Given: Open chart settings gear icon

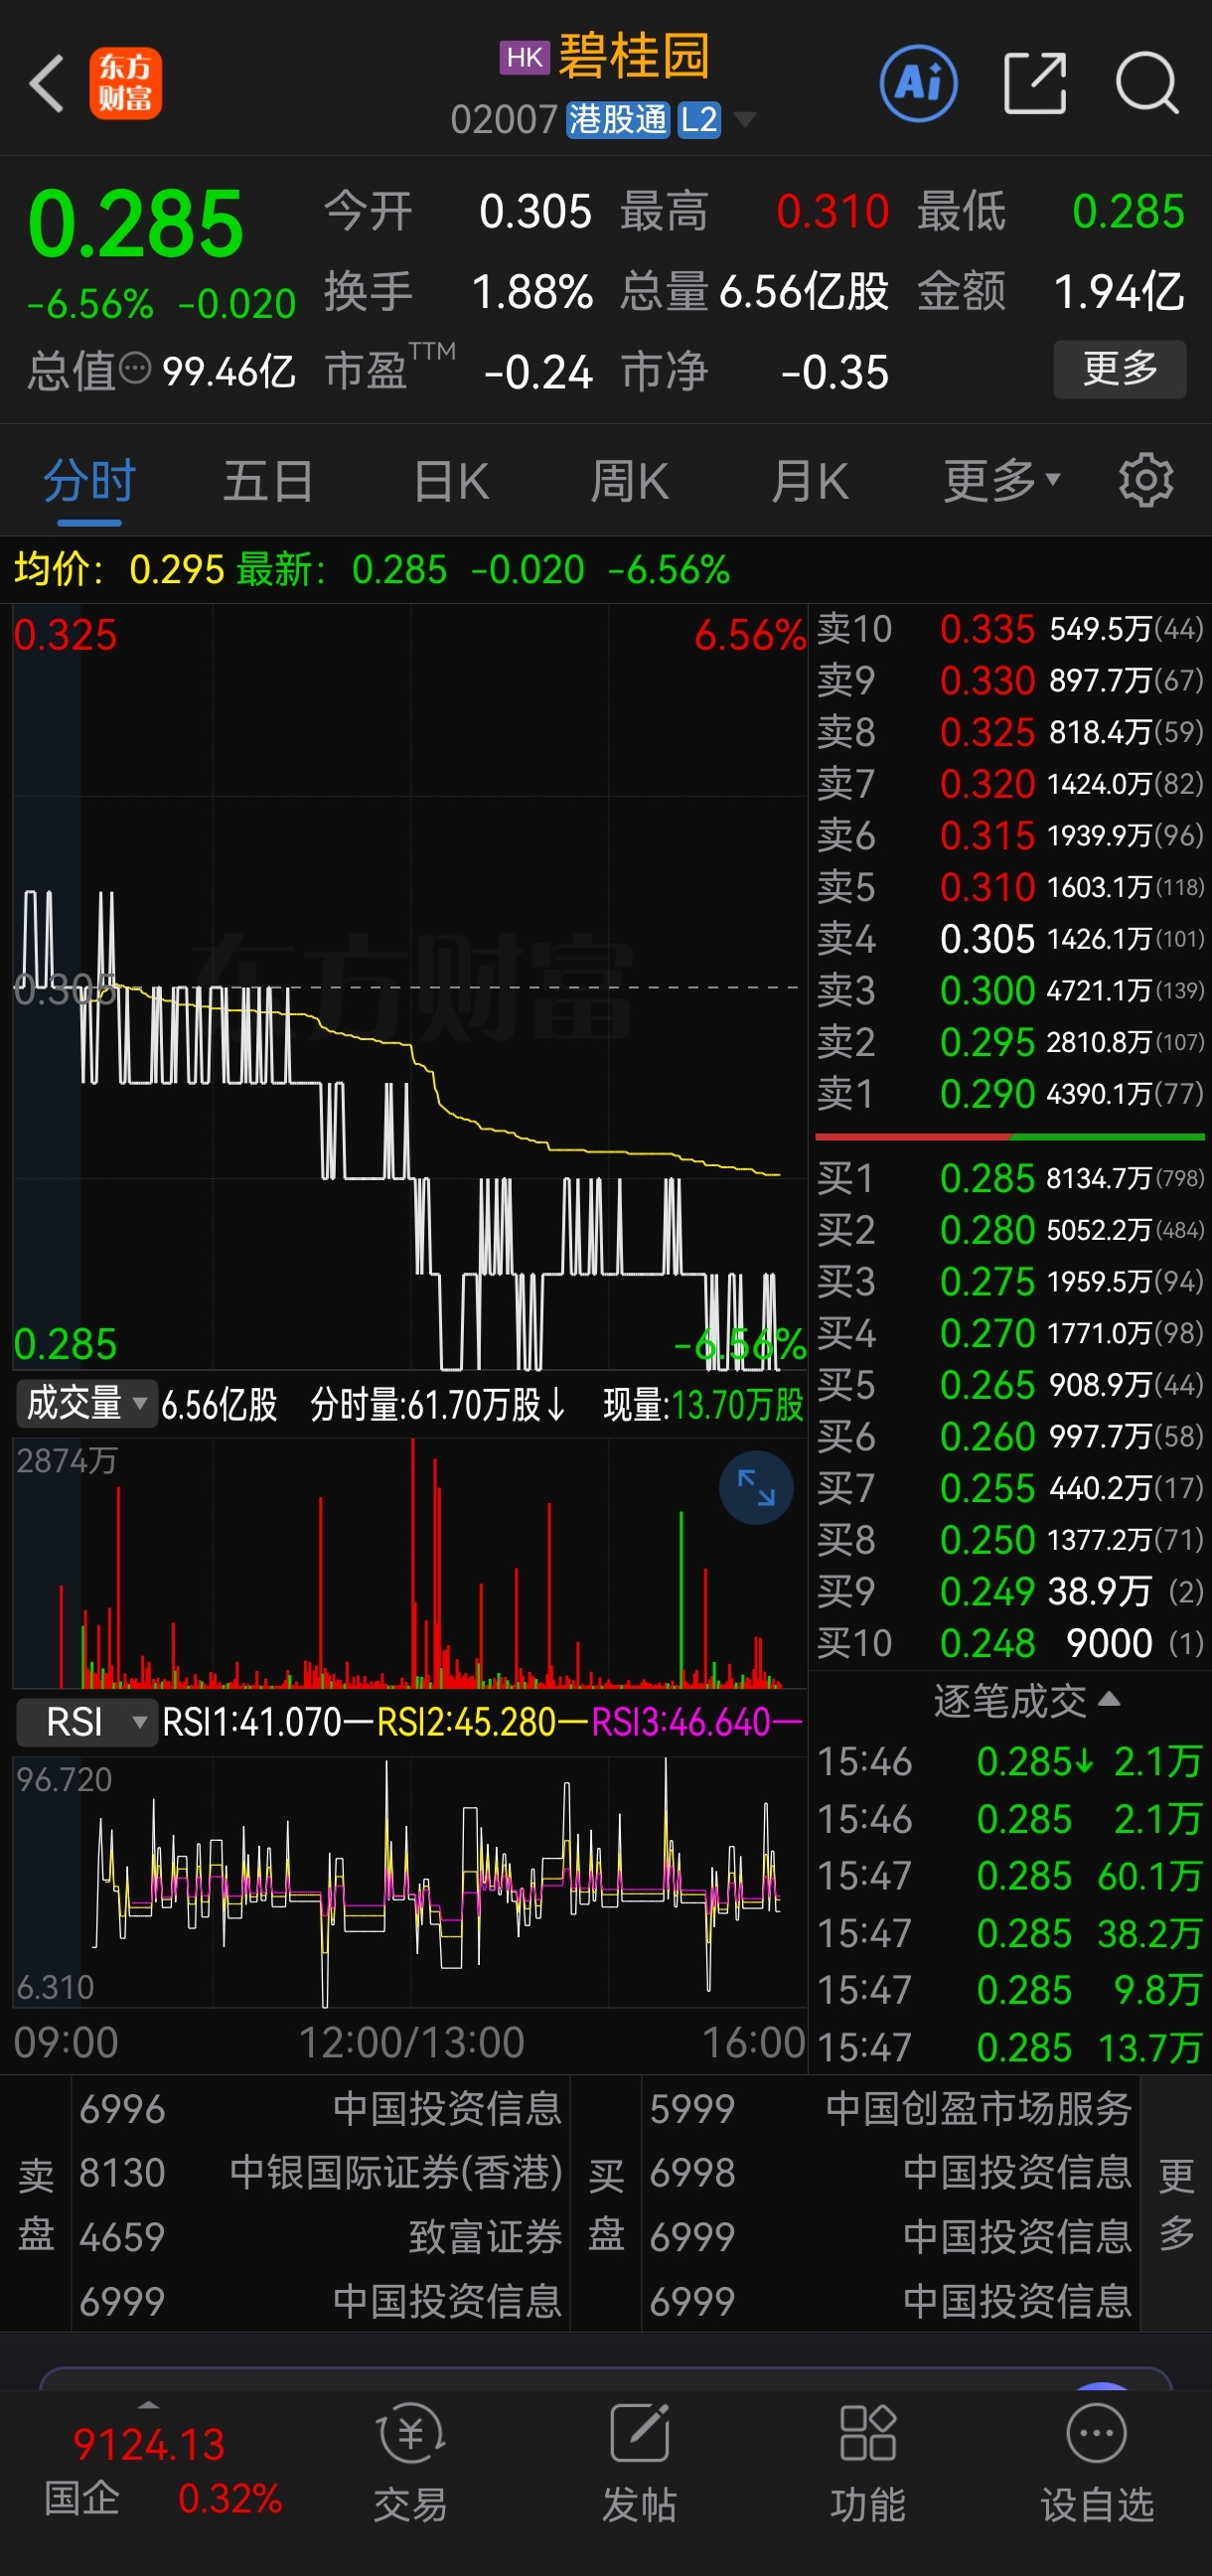Looking at the screenshot, I should [x=1146, y=481].
